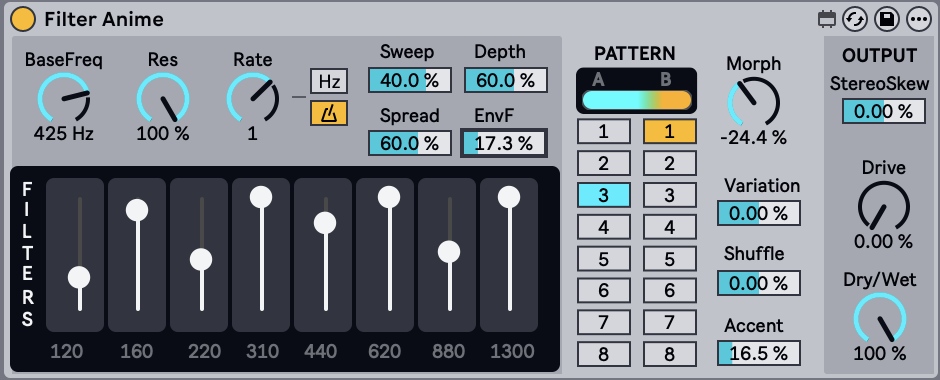Select pattern B slot 6
The image size is (940, 380).
pyautogui.click(x=670, y=290)
